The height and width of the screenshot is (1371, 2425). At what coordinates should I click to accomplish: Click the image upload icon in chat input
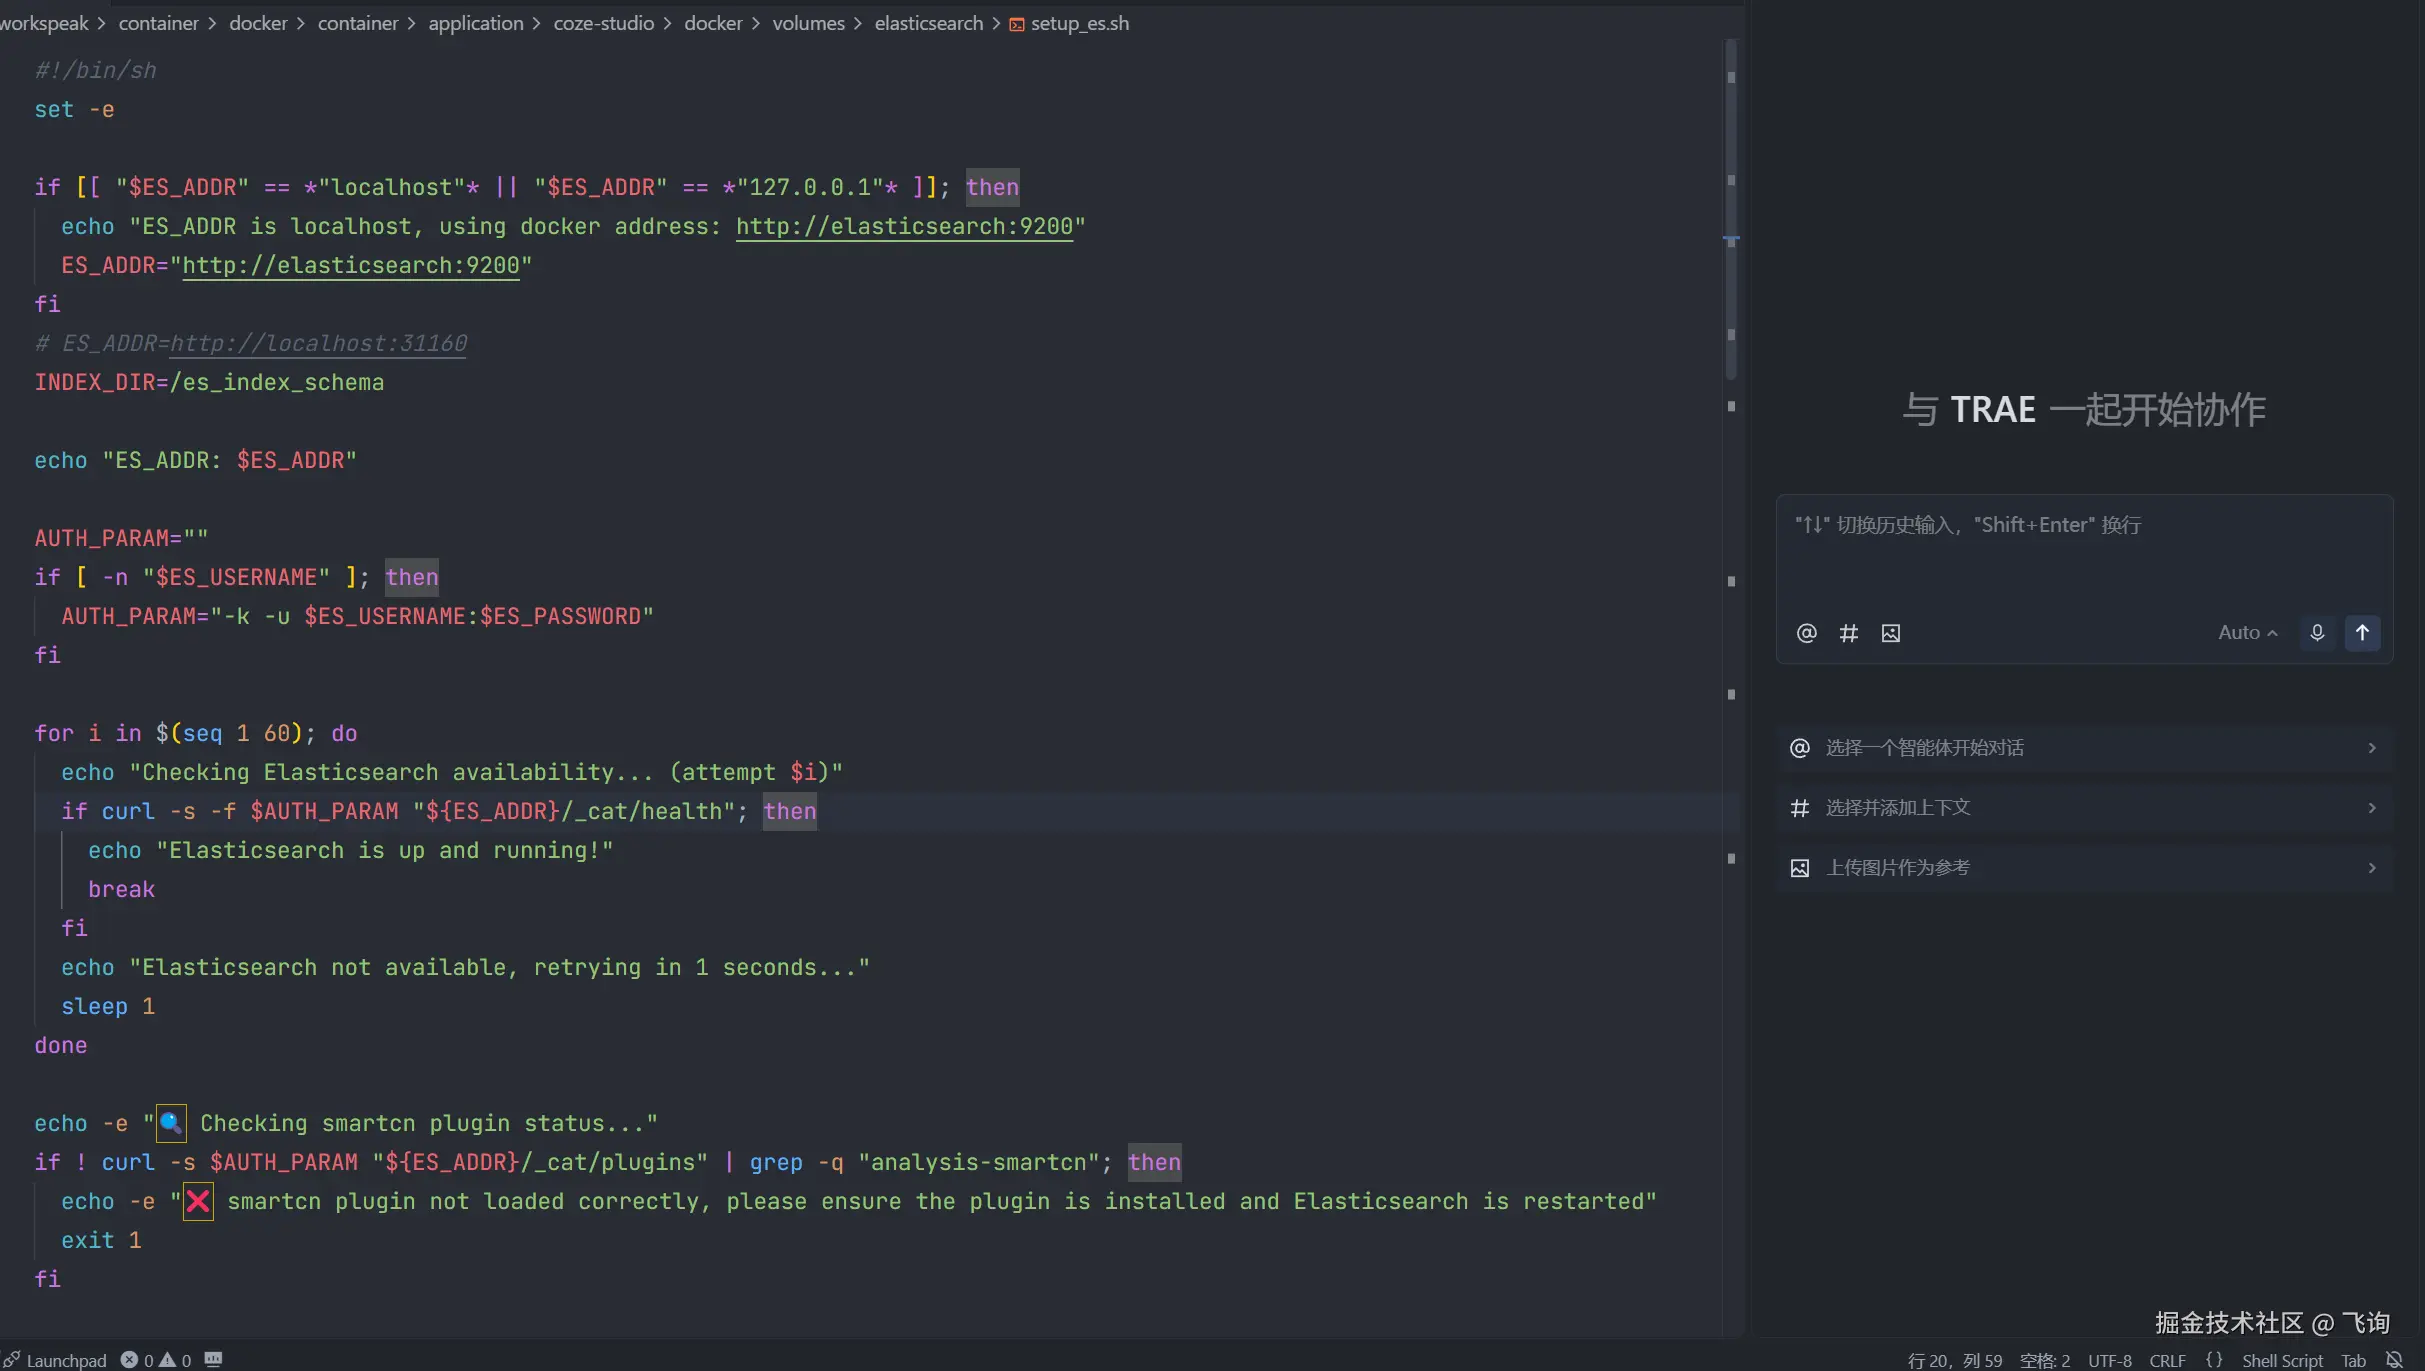pyautogui.click(x=1890, y=633)
